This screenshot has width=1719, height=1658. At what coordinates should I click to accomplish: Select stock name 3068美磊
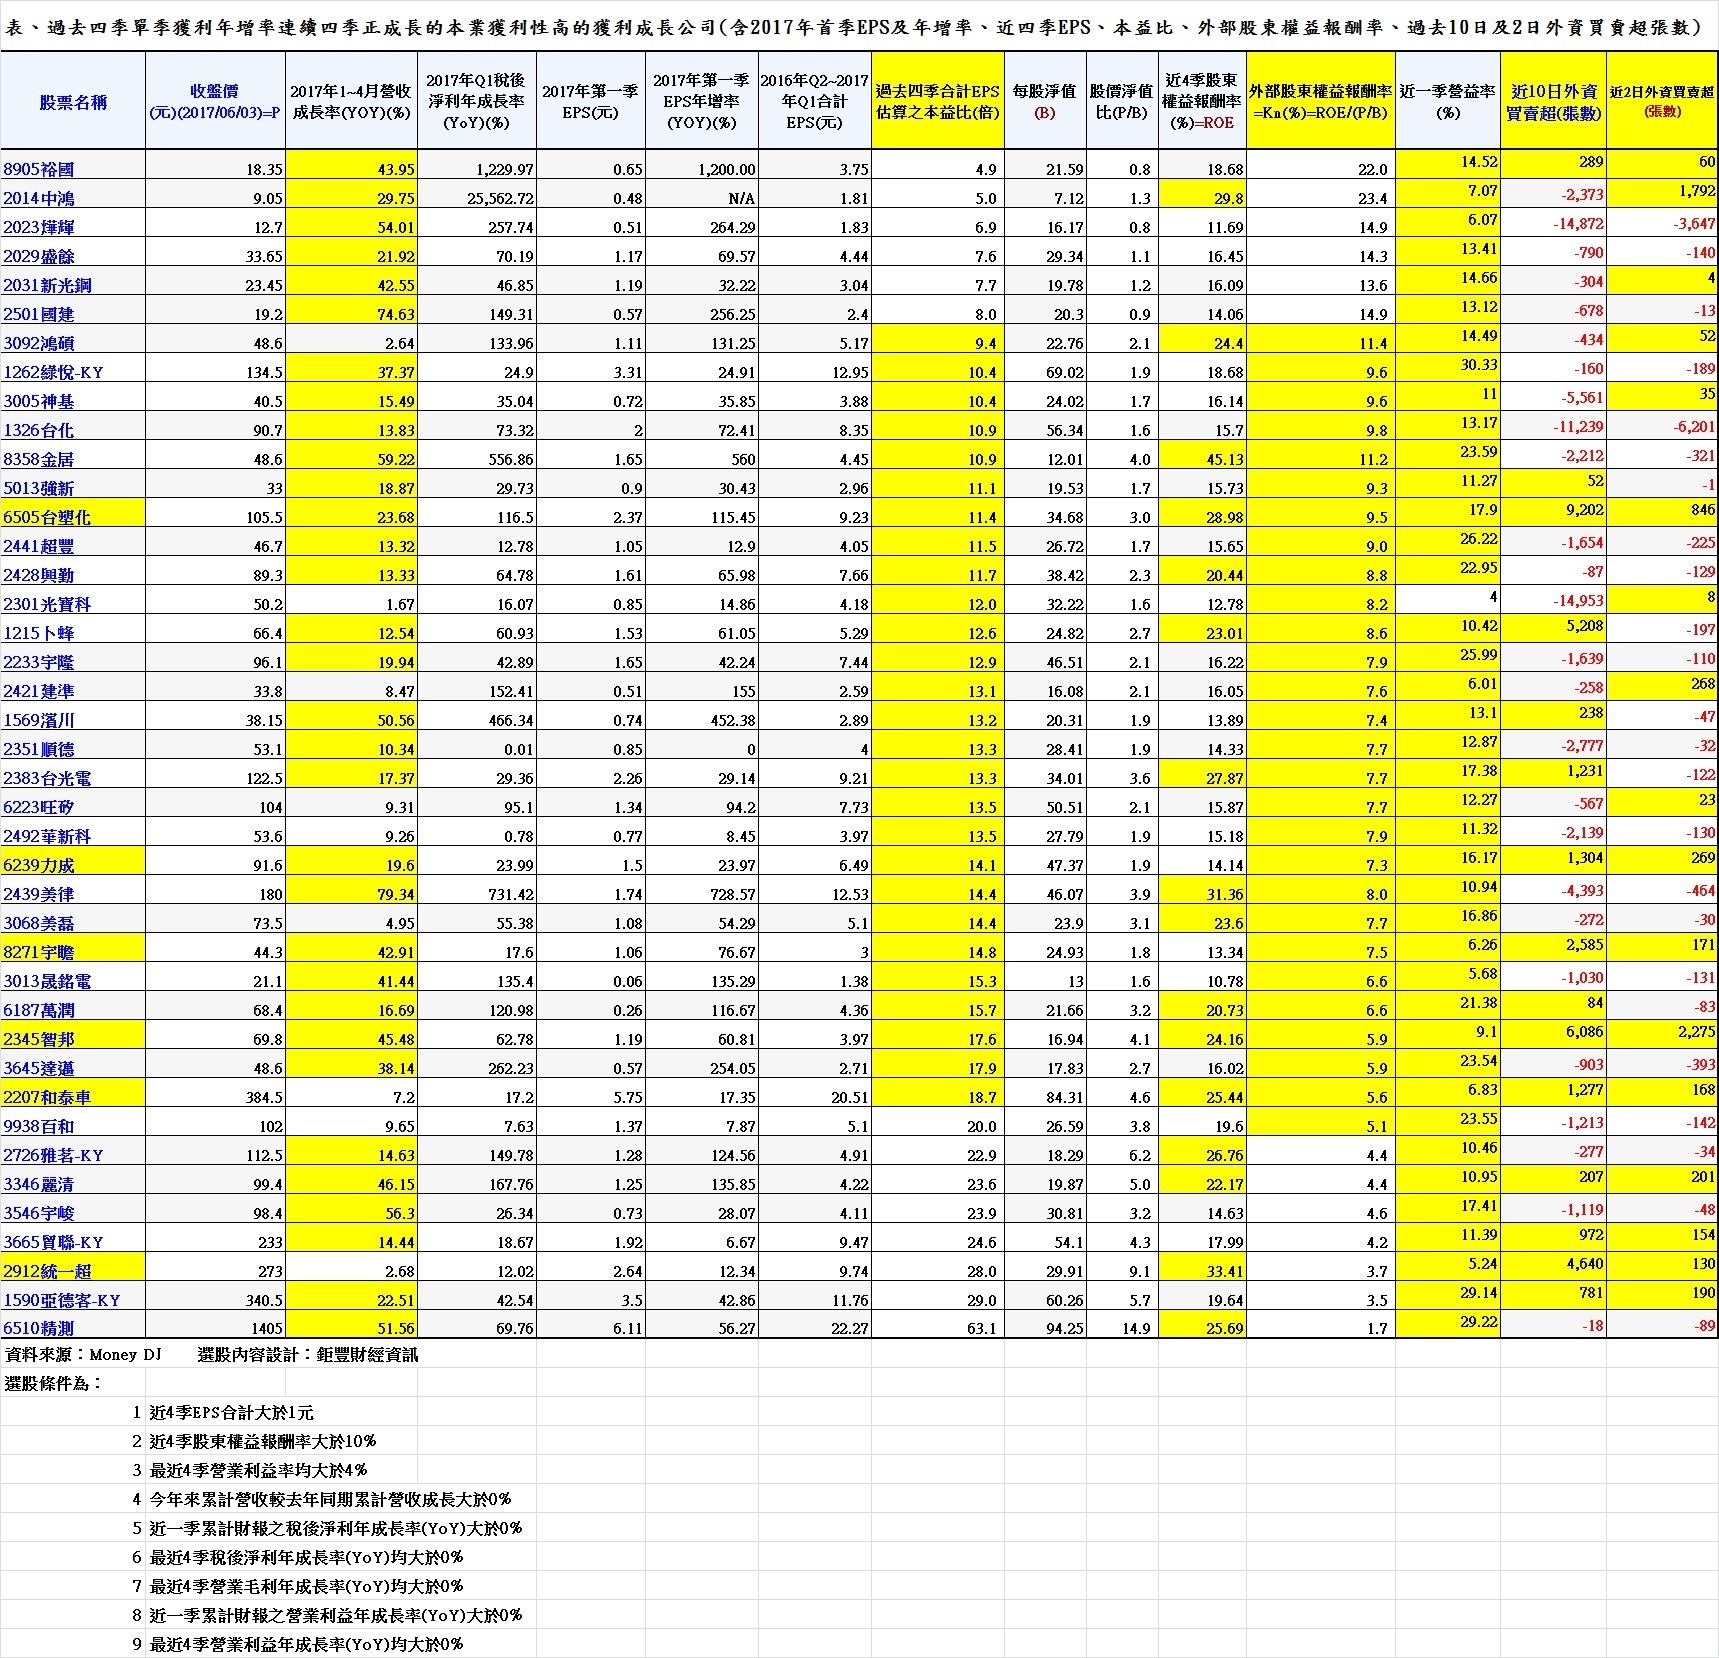[38, 923]
